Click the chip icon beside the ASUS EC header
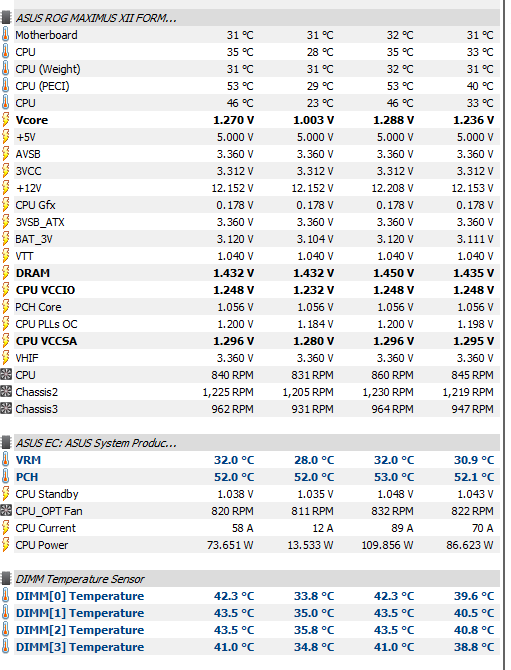This screenshot has height=670, width=511. (6, 443)
